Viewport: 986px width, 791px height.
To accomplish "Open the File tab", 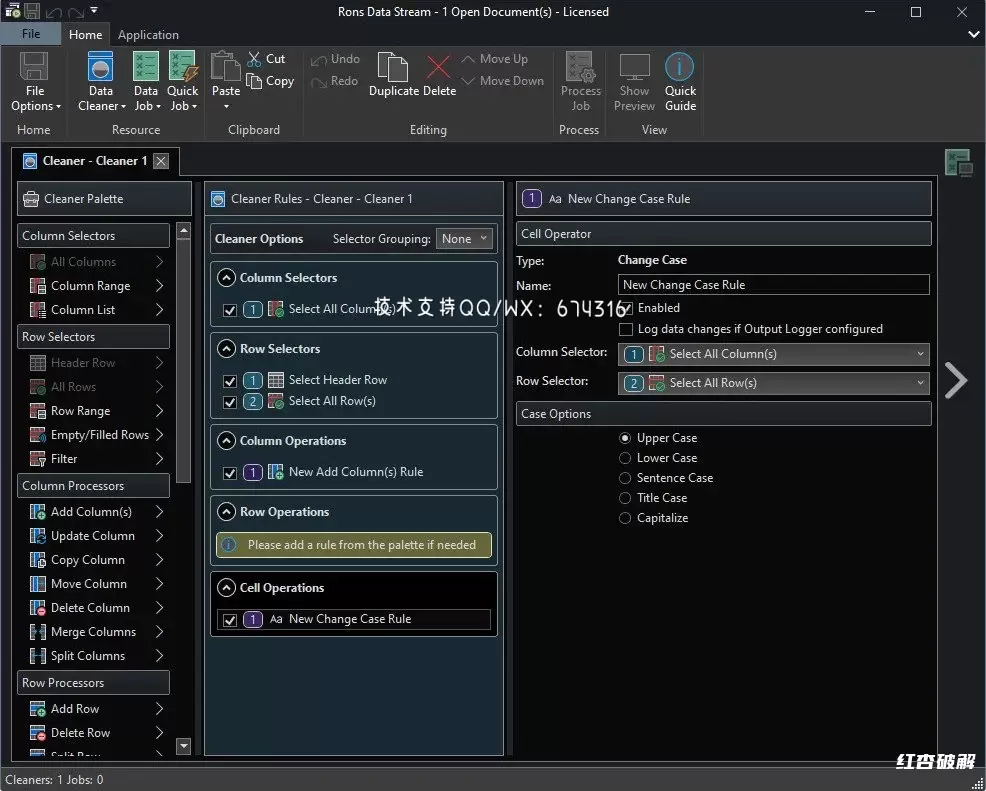I will point(31,34).
